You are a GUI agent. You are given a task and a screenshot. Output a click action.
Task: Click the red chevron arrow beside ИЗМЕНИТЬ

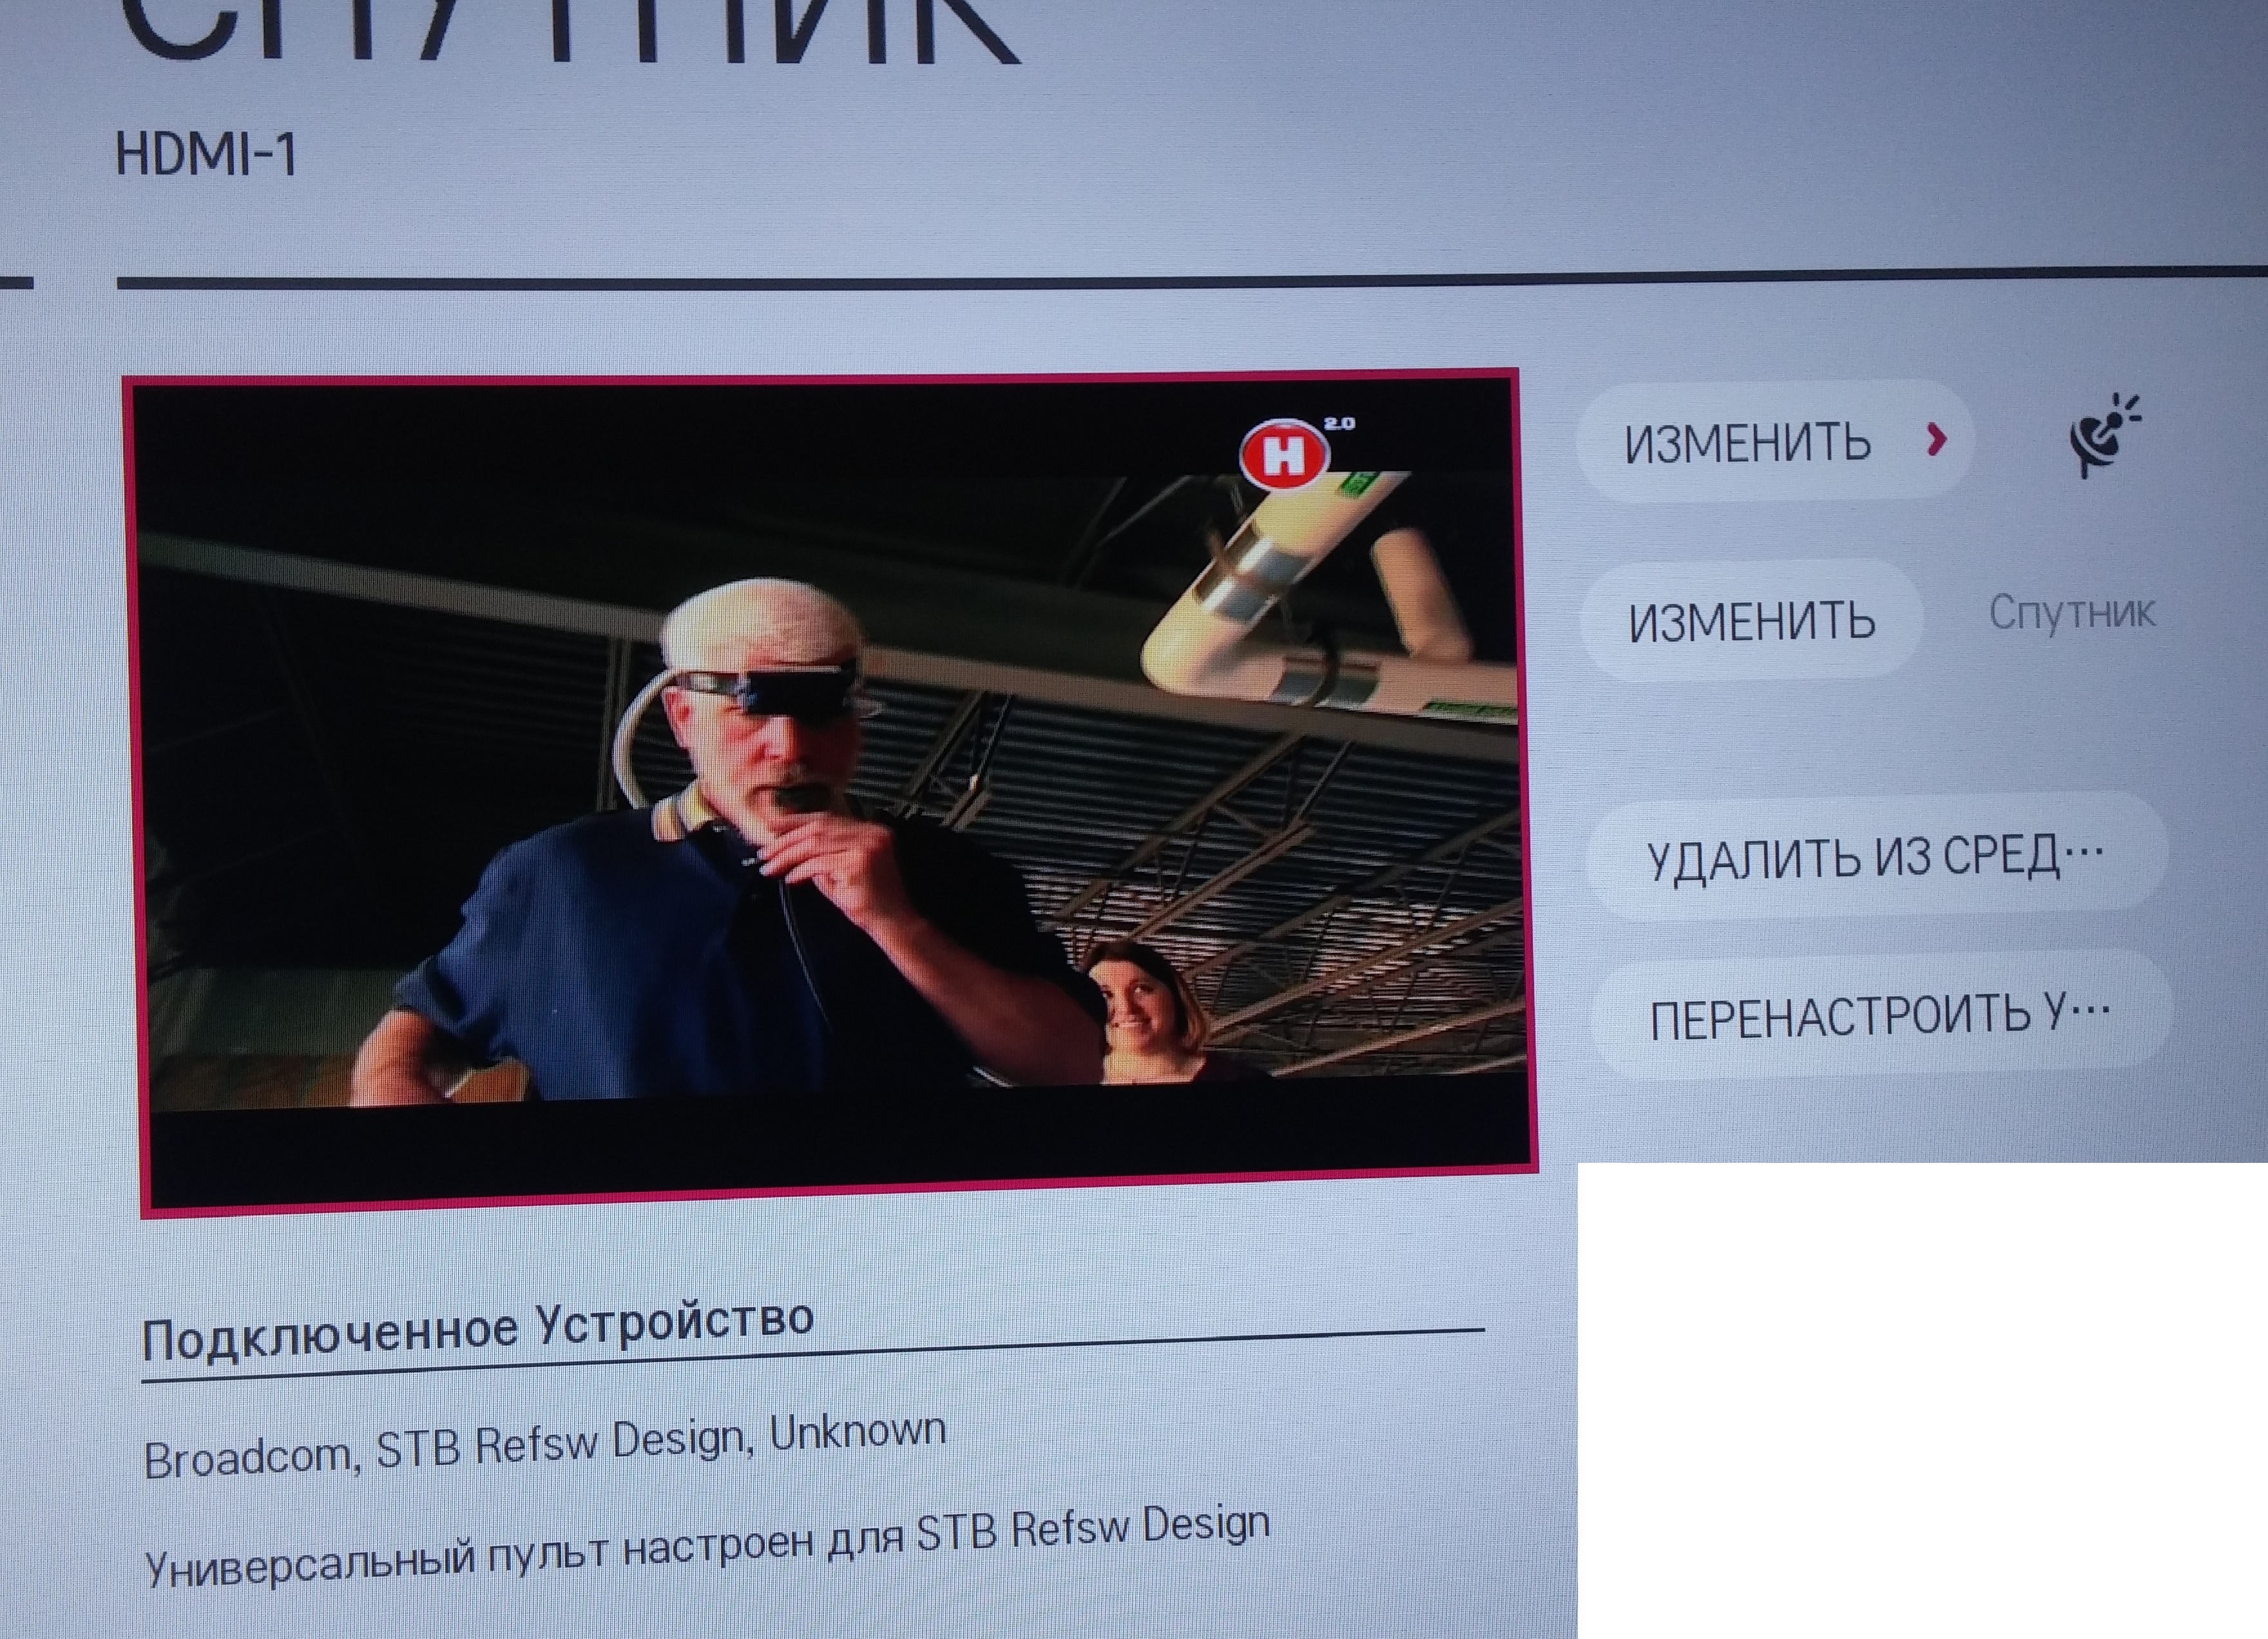click(1937, 439)
